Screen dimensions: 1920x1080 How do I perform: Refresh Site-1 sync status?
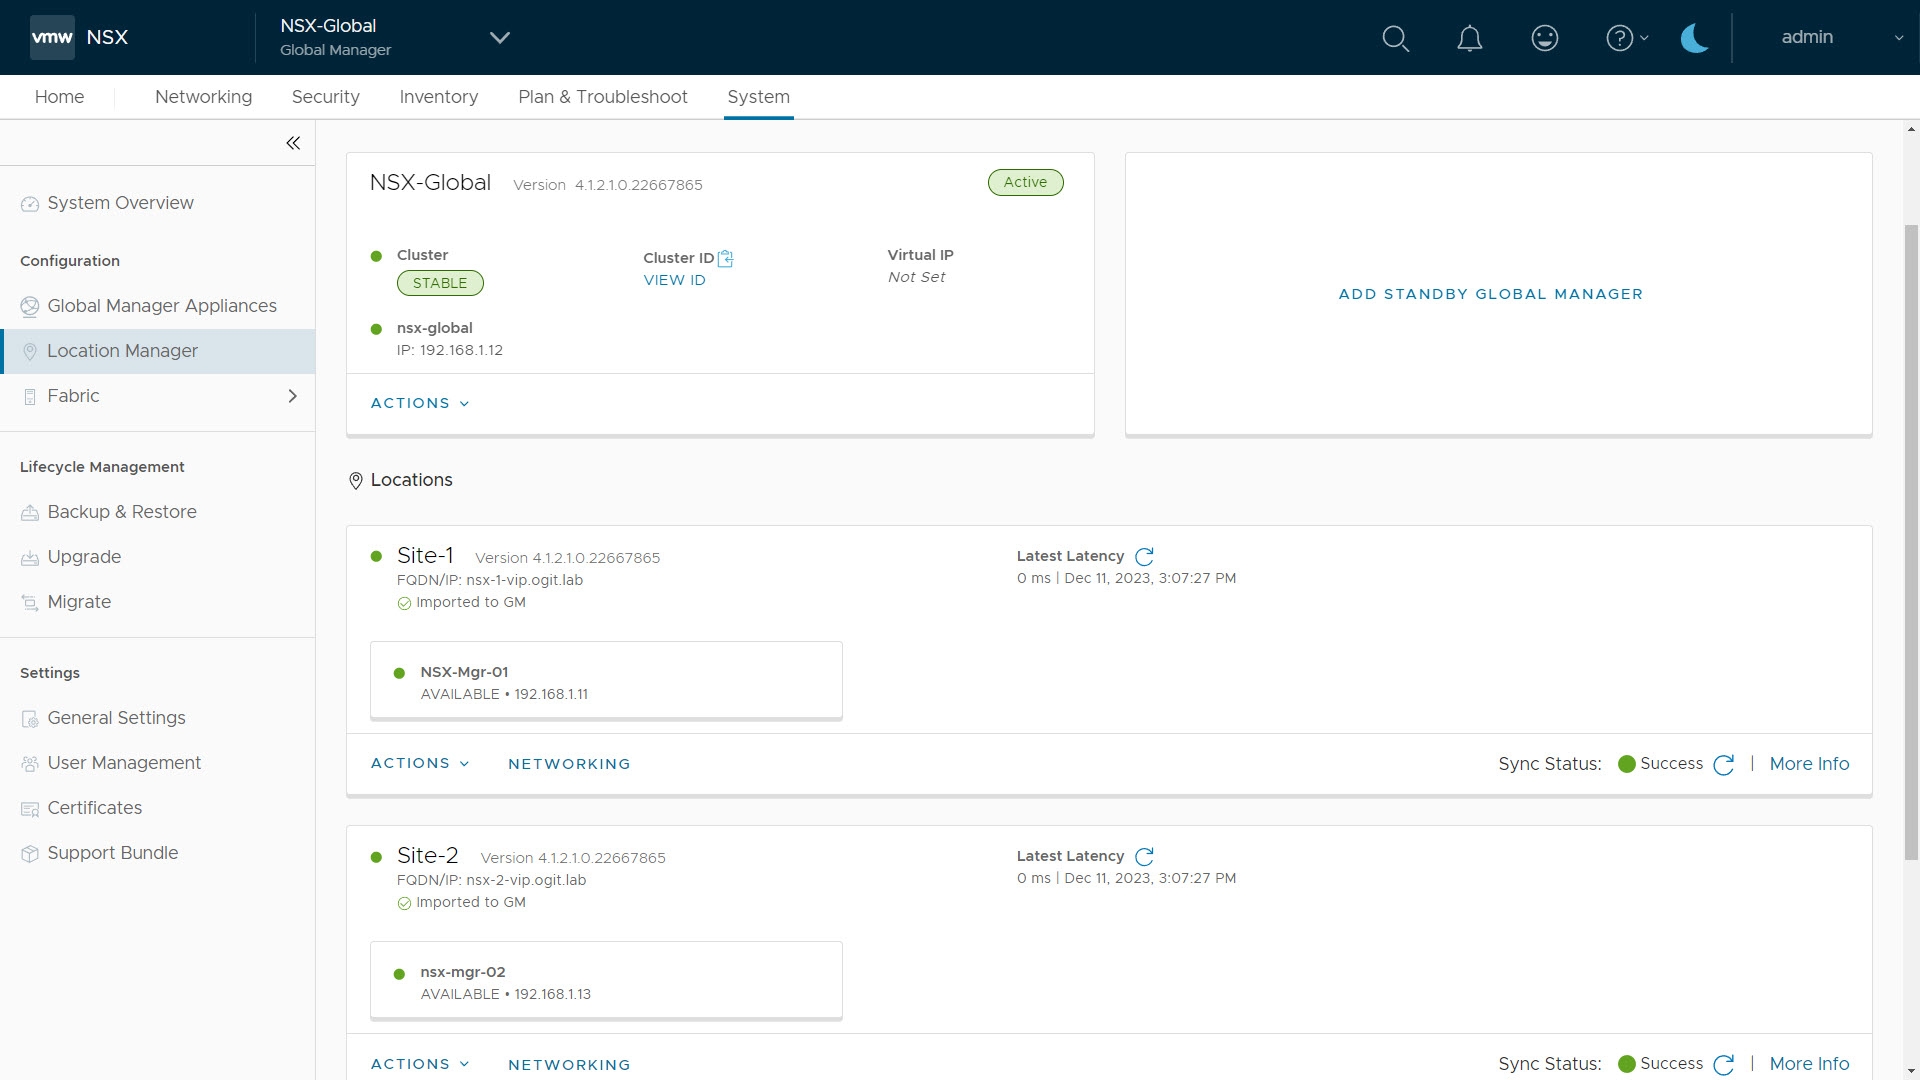pyautogui.click(x=1723, y=765)
